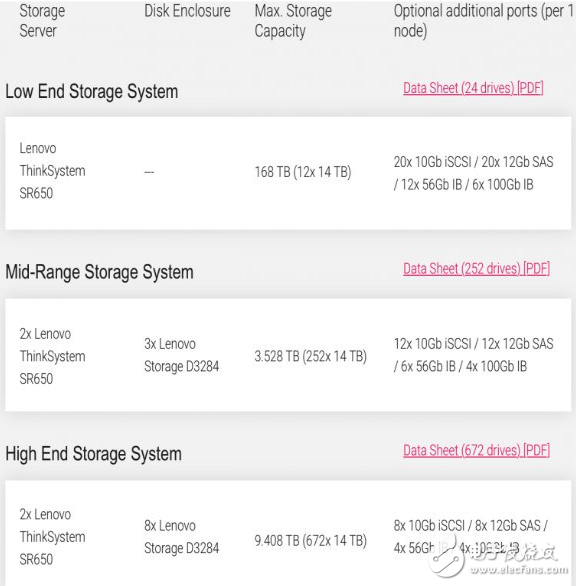Select the 3.528 TB (252x 14 TB) capacity cell
Viewport: 576px width, 586px height.
(x=311, y=356)
